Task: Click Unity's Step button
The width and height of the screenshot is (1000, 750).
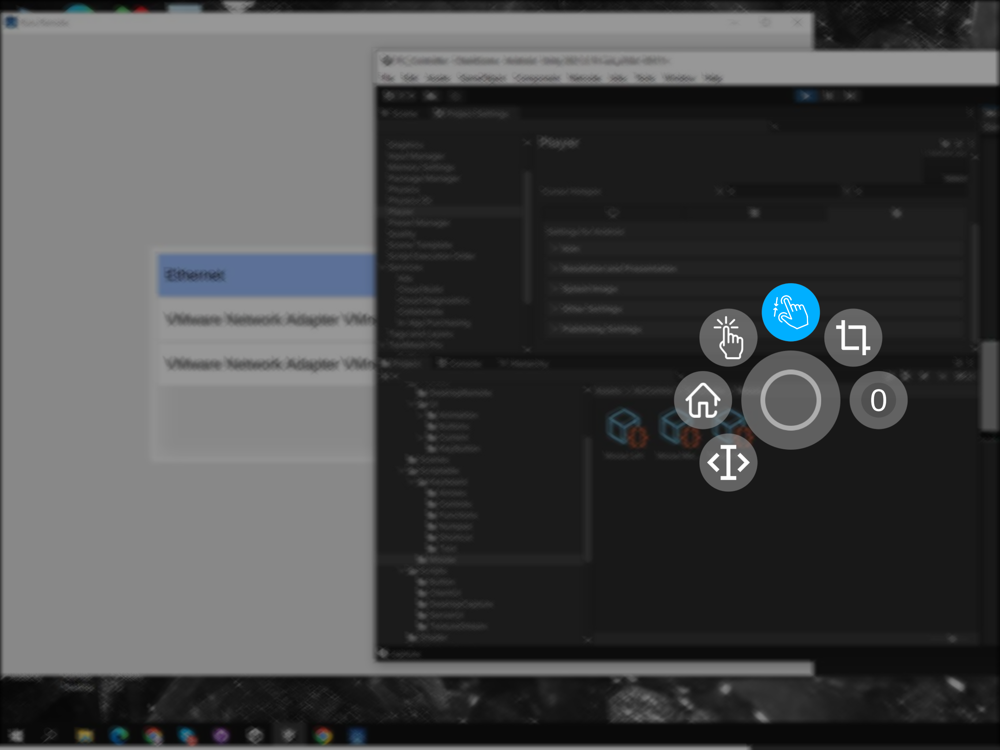Action: (x=850, y=96)
